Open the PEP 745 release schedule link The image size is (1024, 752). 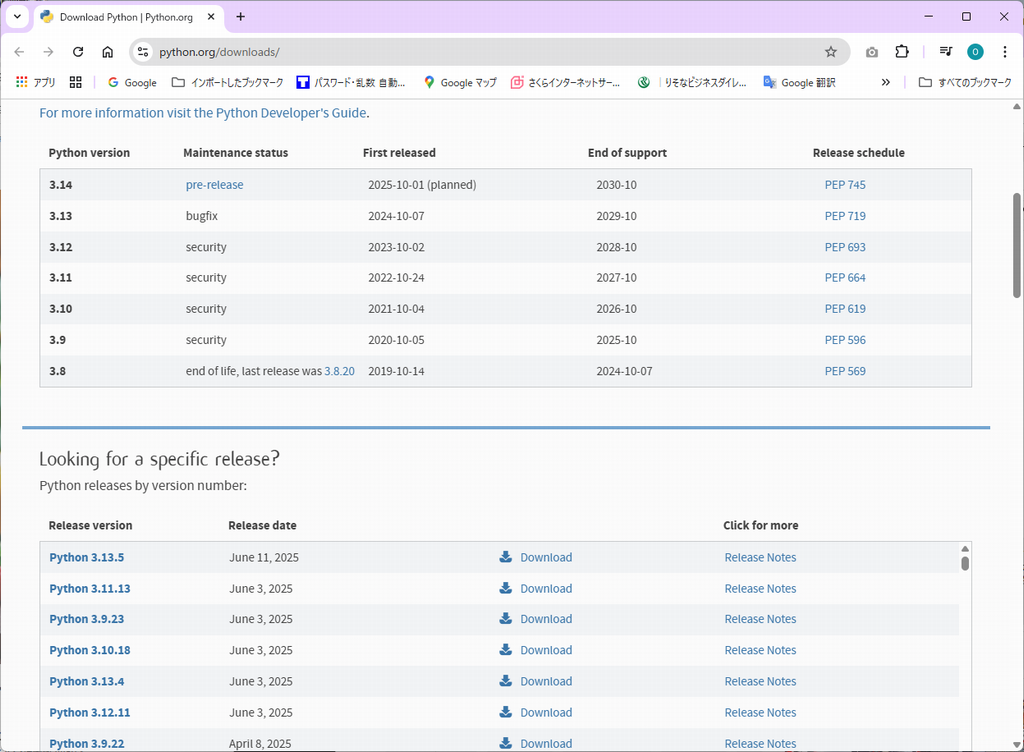pyautogui.click(x=844, y=185)
